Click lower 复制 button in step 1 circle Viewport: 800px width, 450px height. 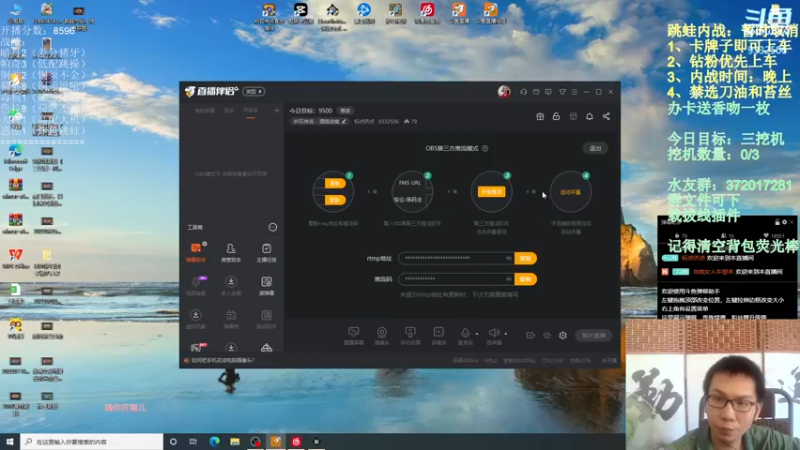pyautogui.click(x=335, y=200)
